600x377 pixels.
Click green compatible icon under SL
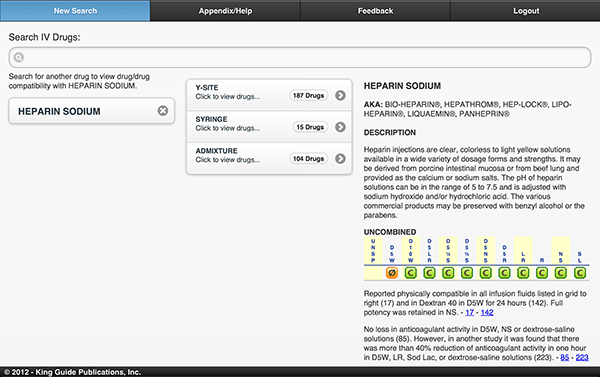[580, 273]
